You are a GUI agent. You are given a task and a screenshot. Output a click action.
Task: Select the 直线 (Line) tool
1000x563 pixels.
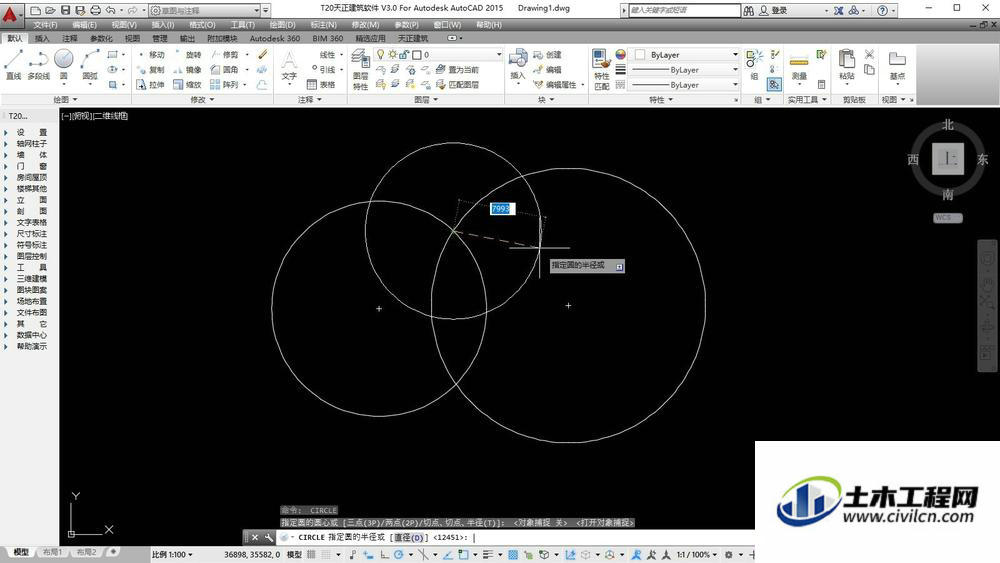[x=13, y=64]
